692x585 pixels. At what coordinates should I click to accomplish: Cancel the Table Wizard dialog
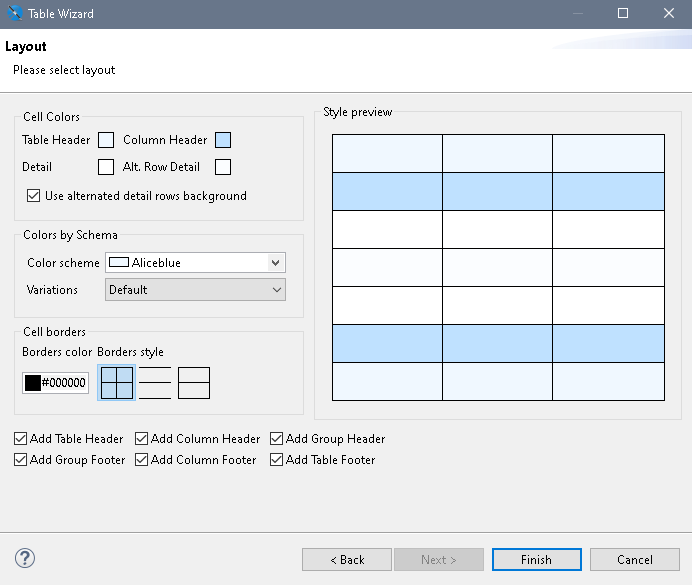634,560
